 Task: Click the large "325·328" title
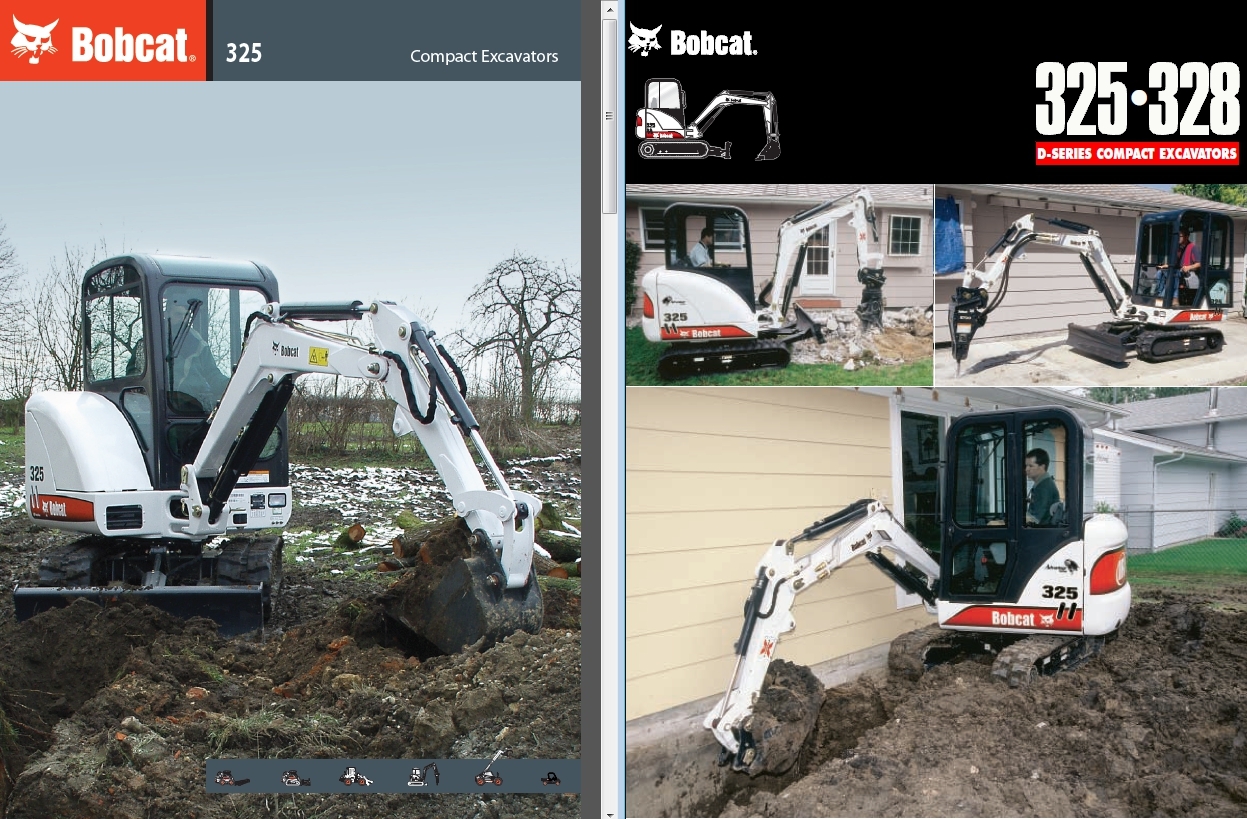click(x=1137, y=99)
